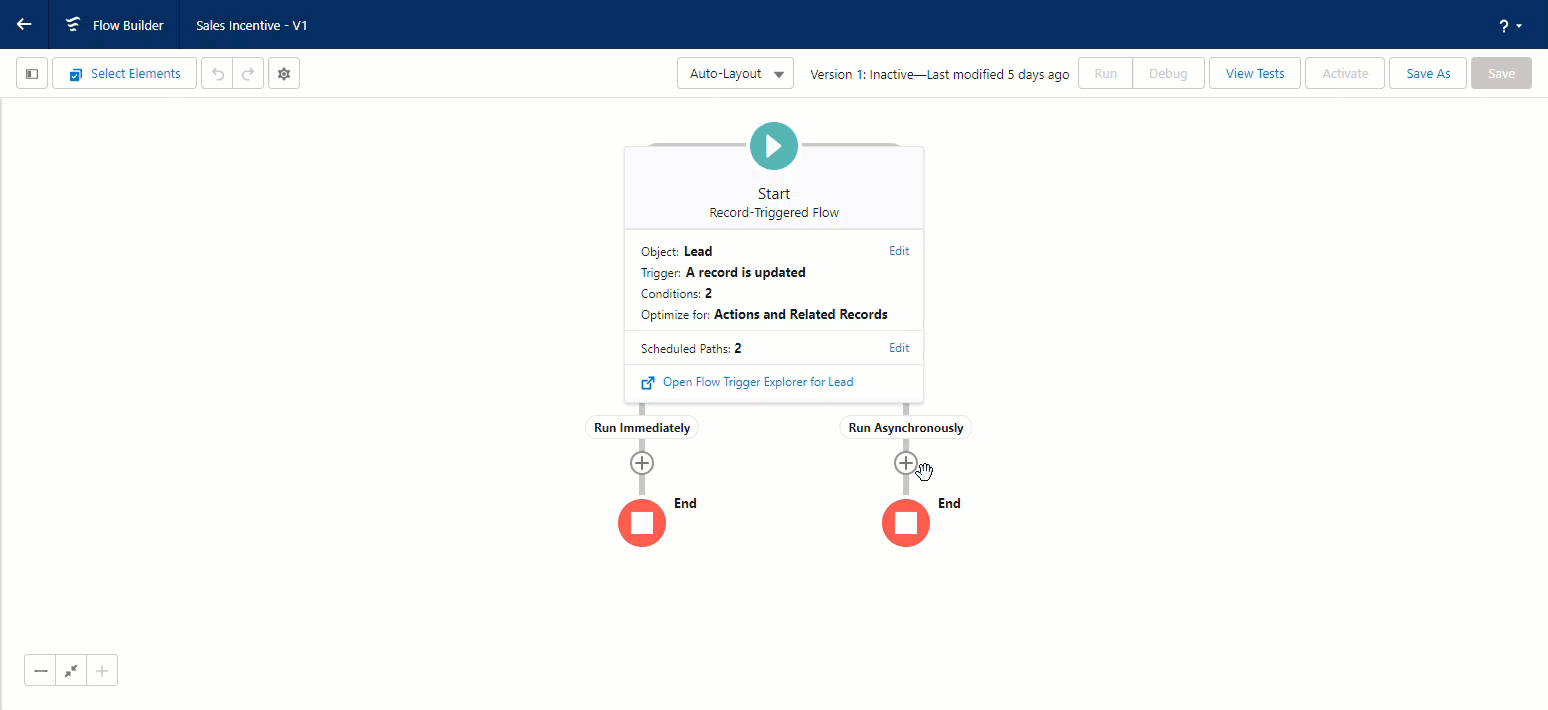Click the View Tests button
Image resolution: width=1548 pixels, height=710 pixels.
coord(1254,73)
